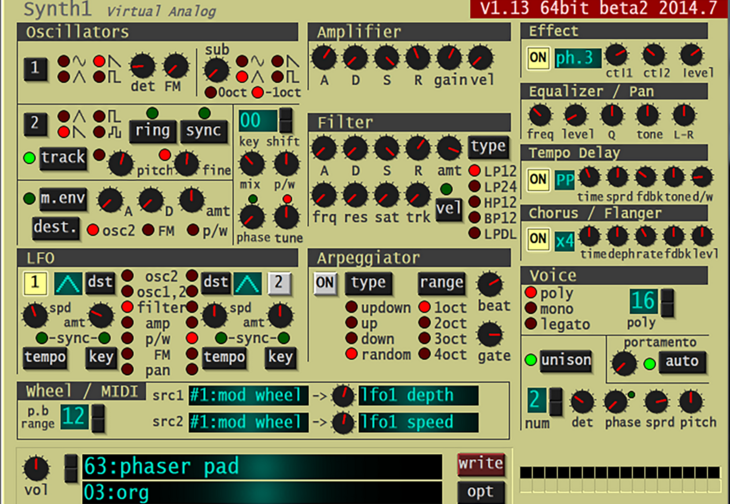Viewport: 730px width, 504px height.
Task: Open the 03:org bank selector
Action: pos(262,493)
